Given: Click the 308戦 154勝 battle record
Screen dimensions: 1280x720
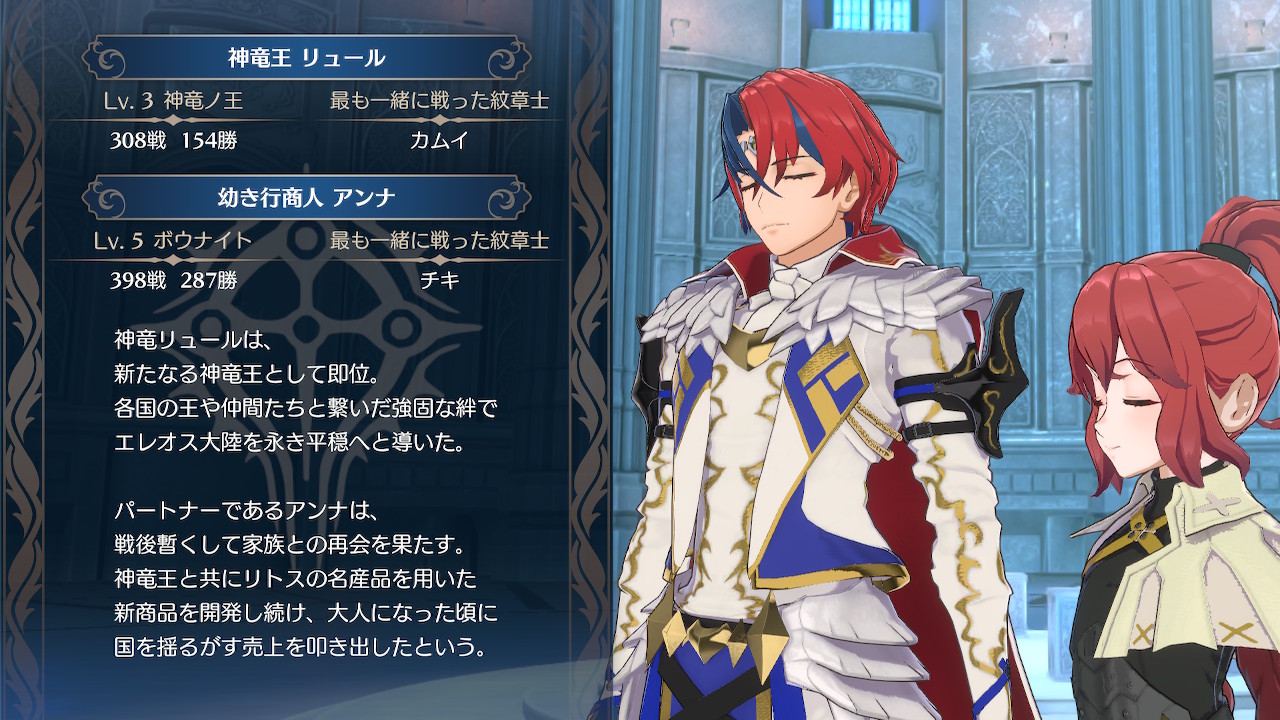Looking at the screenshot, I should point(173,140).
